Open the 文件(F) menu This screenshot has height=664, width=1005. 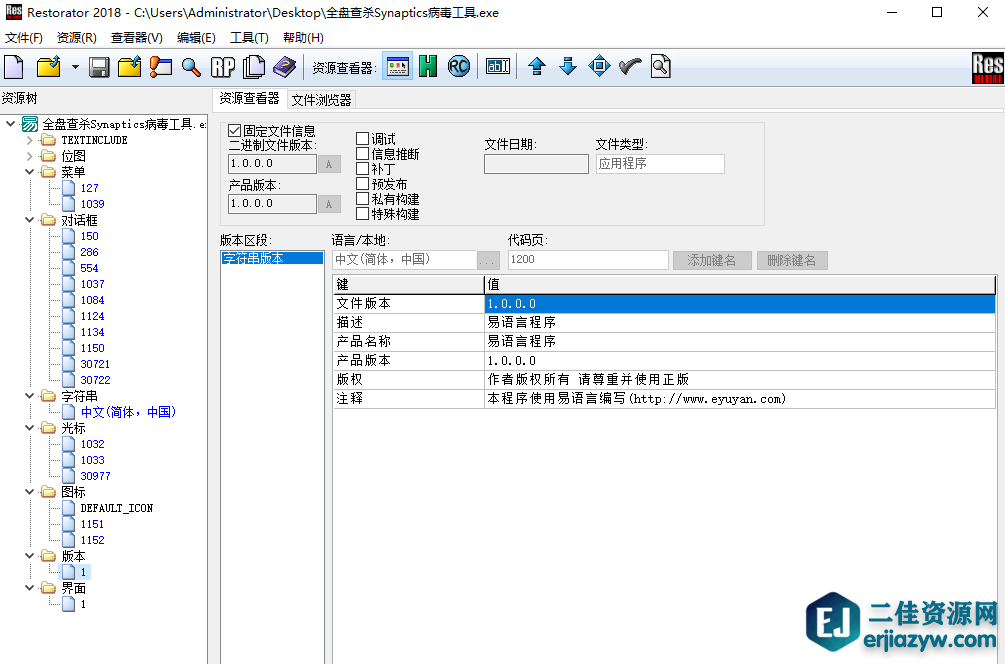pos(24,38)
